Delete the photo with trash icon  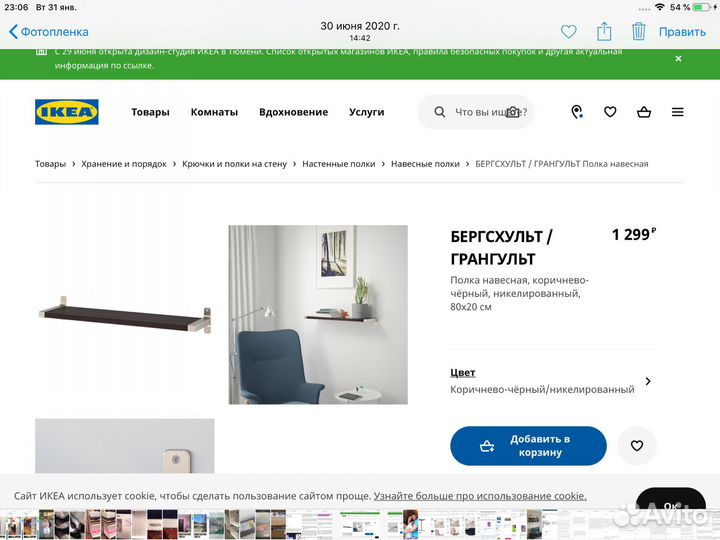coord(638,31)
